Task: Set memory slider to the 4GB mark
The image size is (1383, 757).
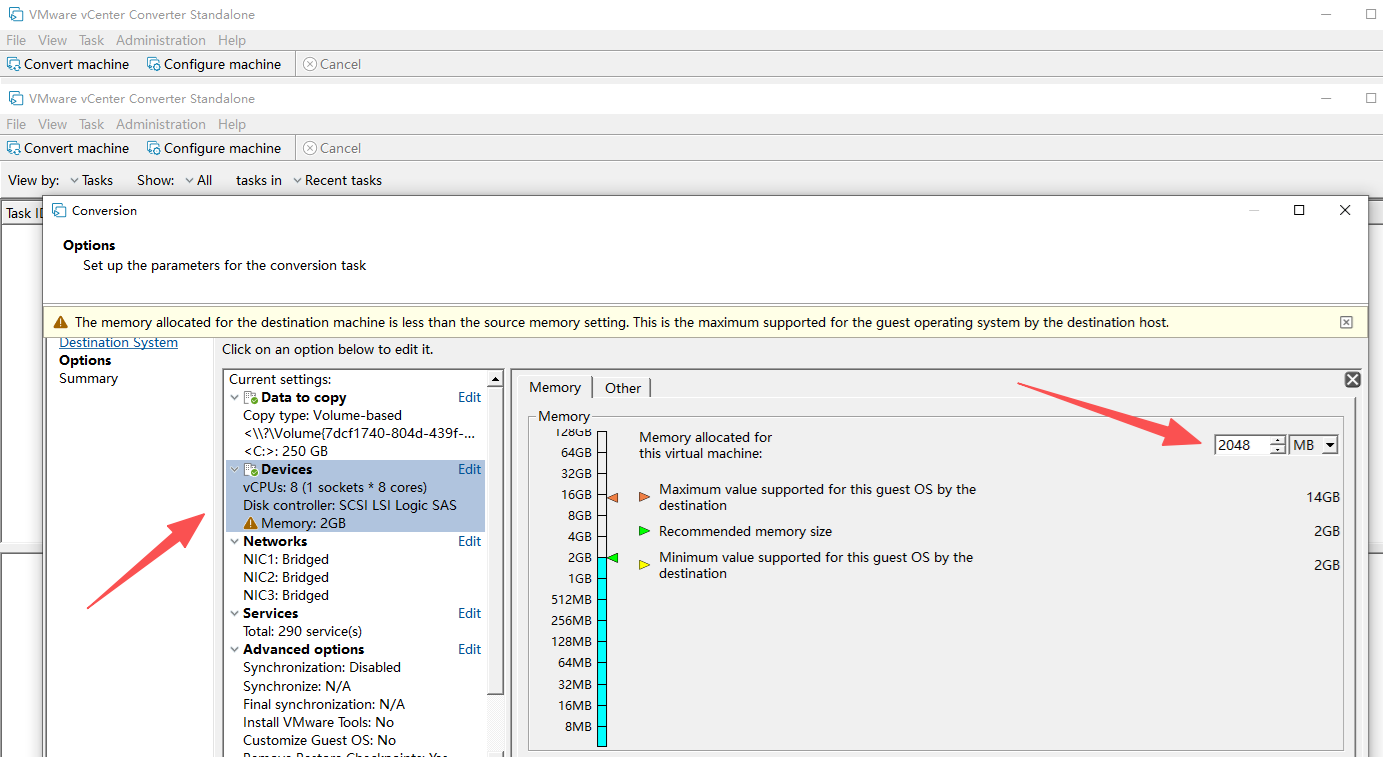Action: 602,537
